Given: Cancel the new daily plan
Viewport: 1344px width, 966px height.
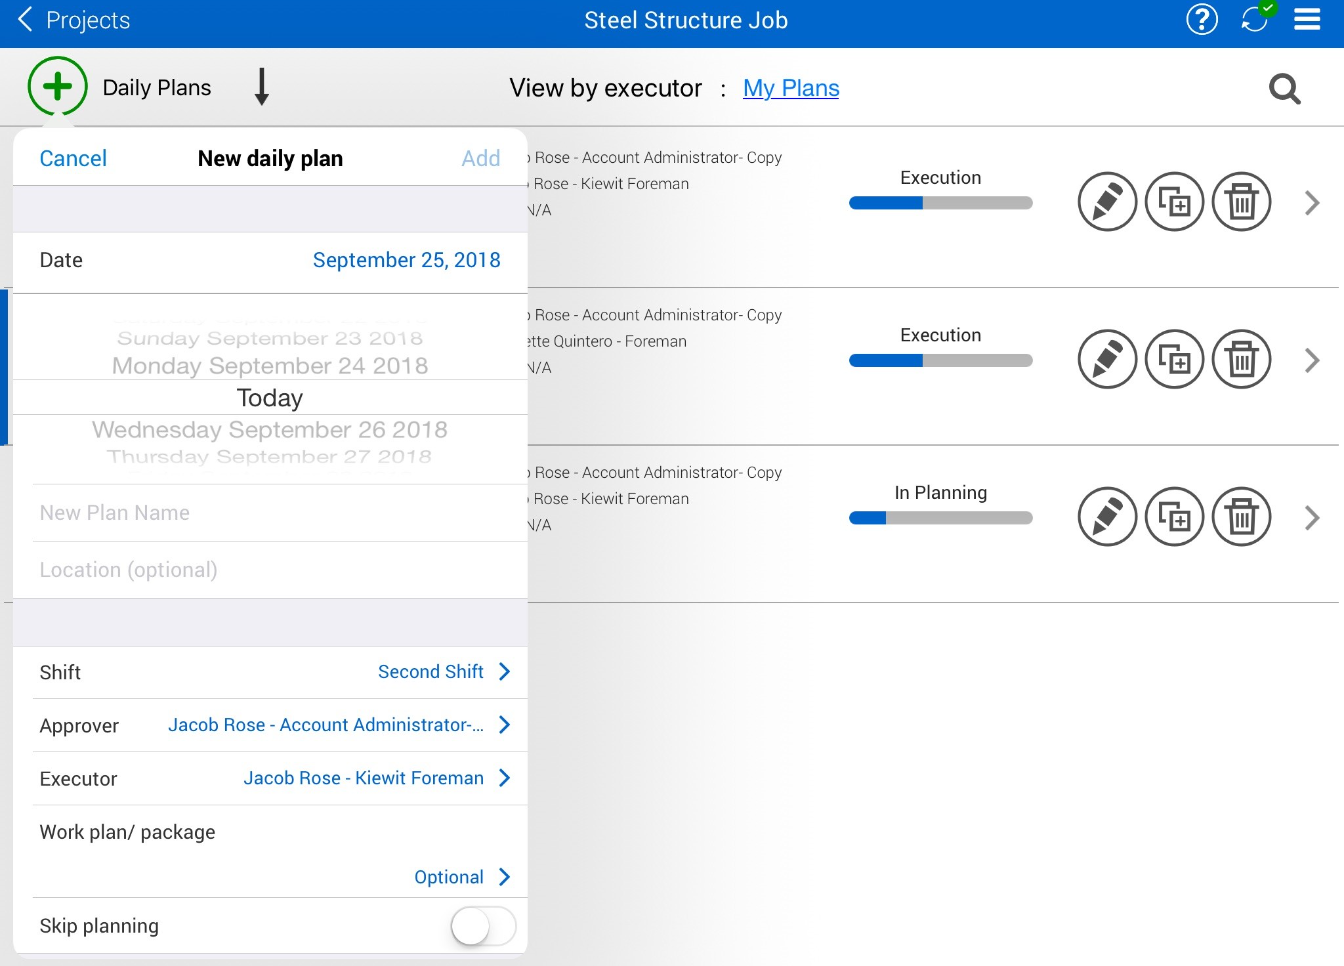Looking at the screenshot, I should tap(73, 159).
